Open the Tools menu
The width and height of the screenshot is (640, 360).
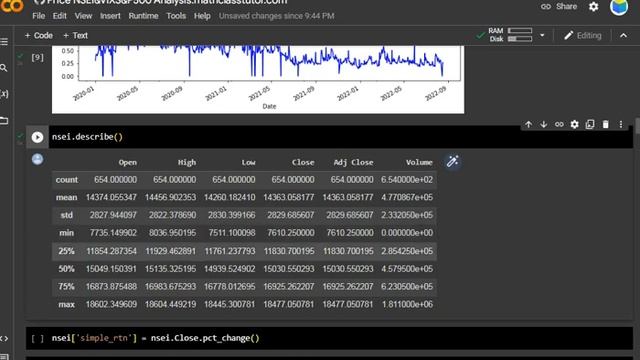point(176,16)
